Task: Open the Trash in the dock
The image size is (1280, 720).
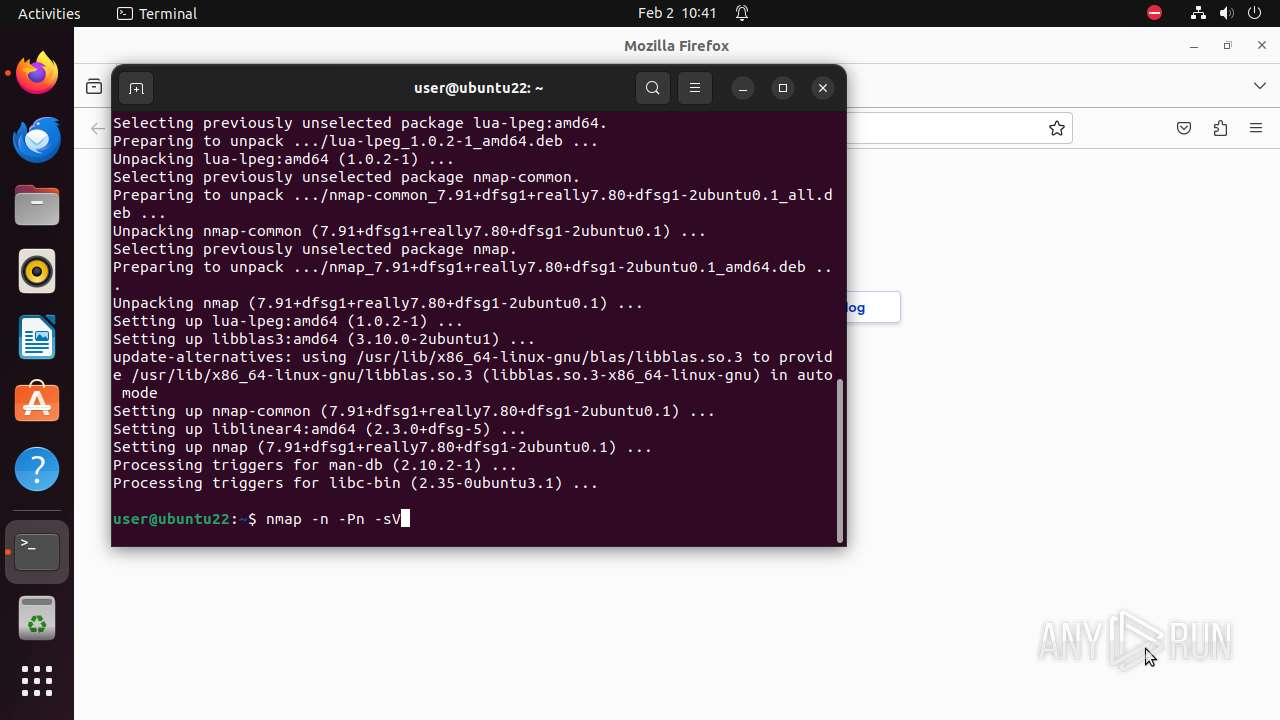Action: pyautogui.click(x=37, y=618)
